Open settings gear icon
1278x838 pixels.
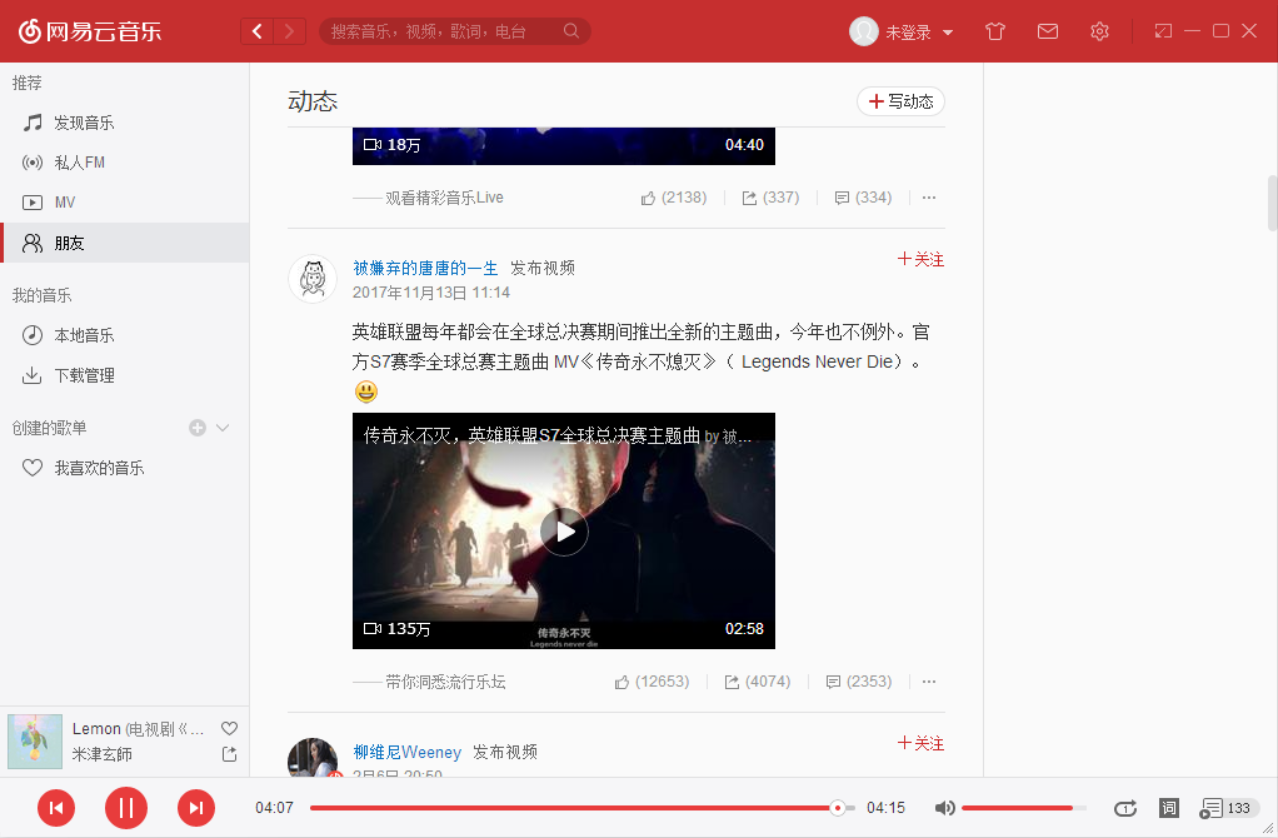tap(1100, 31)
